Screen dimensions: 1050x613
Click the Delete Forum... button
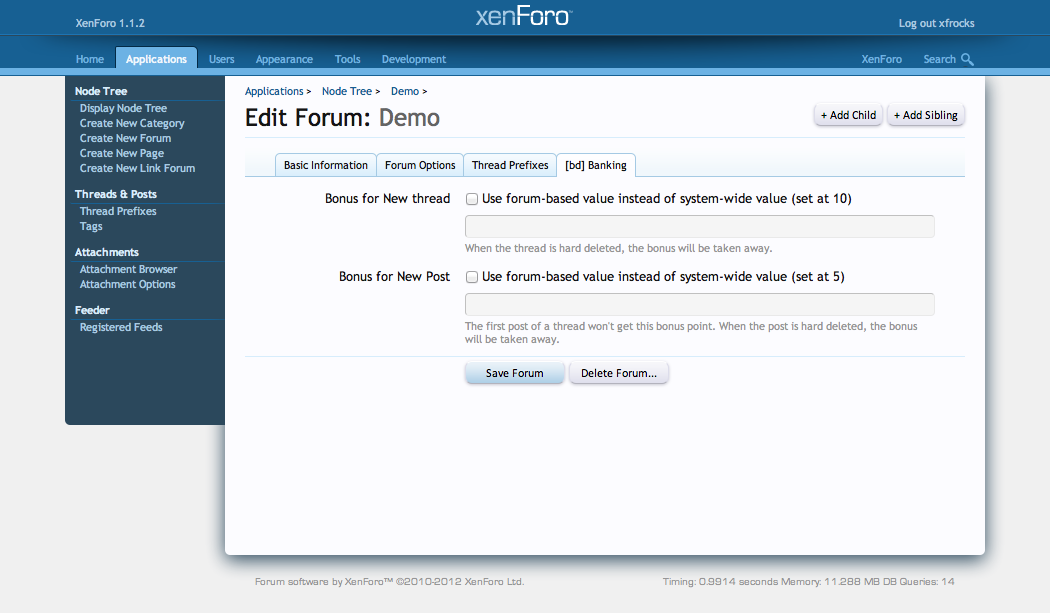tap(619, 373)
